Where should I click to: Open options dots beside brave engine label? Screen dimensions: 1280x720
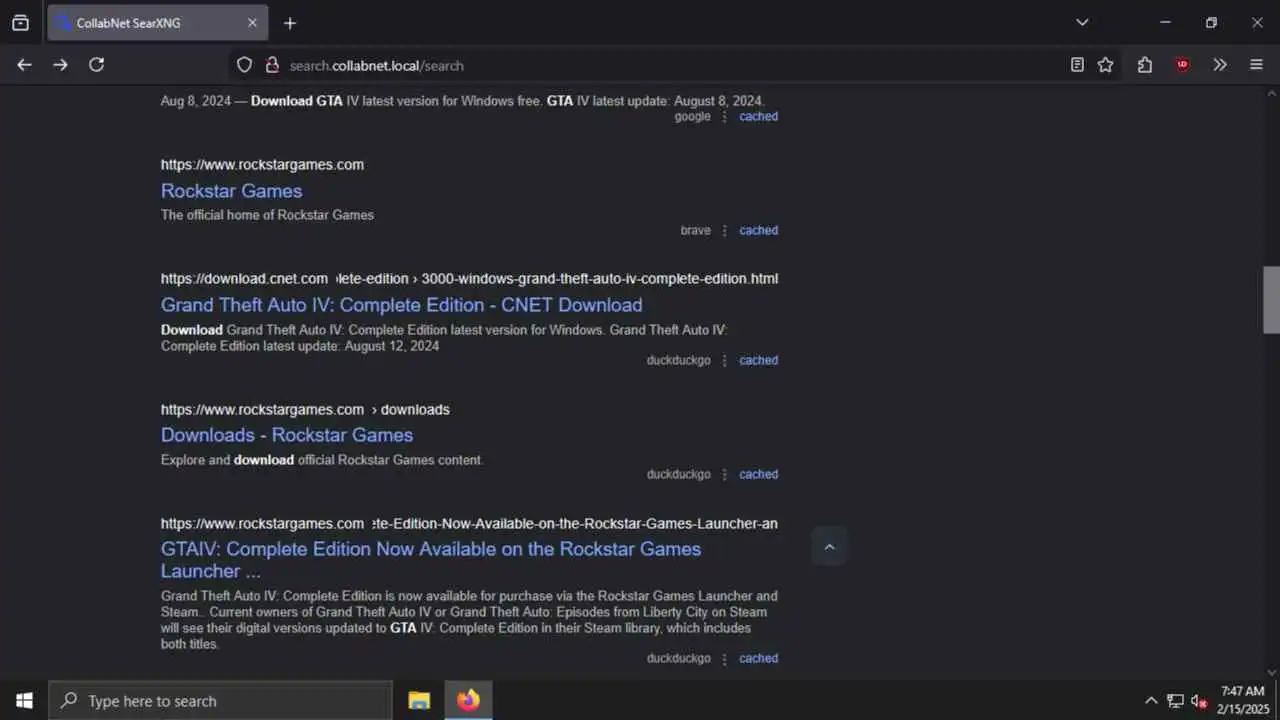725,231
